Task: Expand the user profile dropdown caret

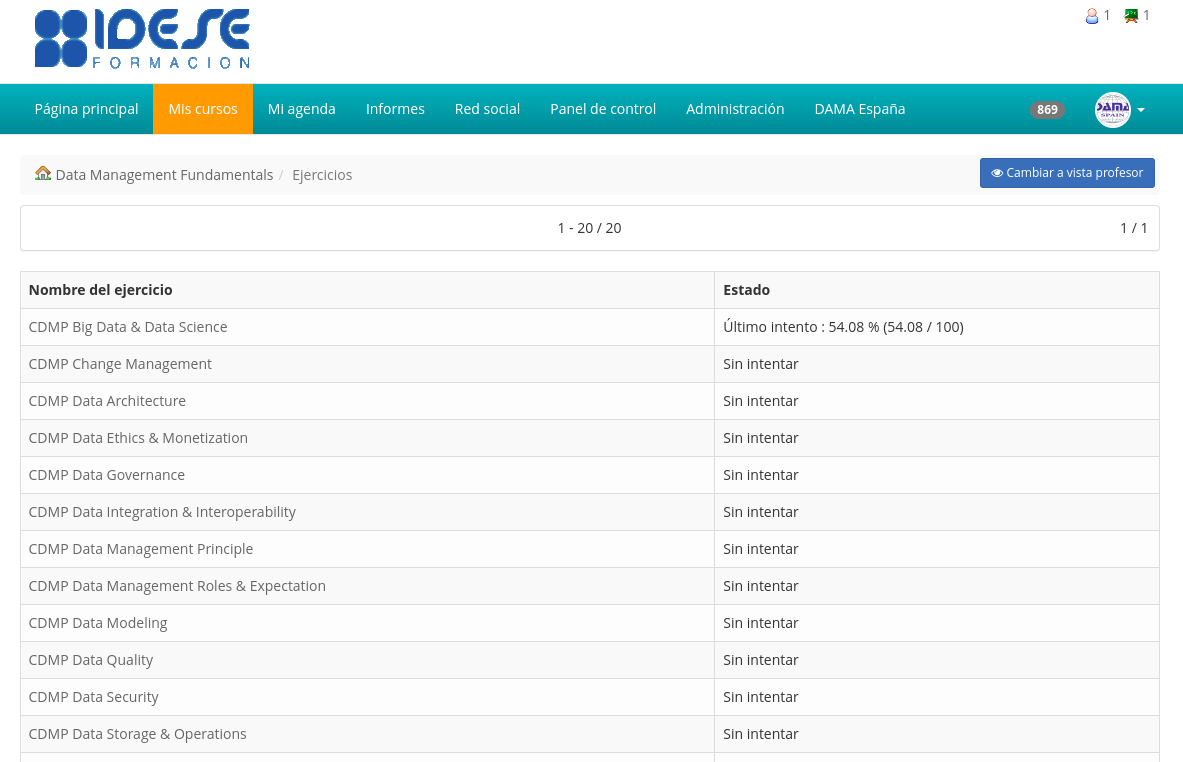Action: [x=1141, y=110]
